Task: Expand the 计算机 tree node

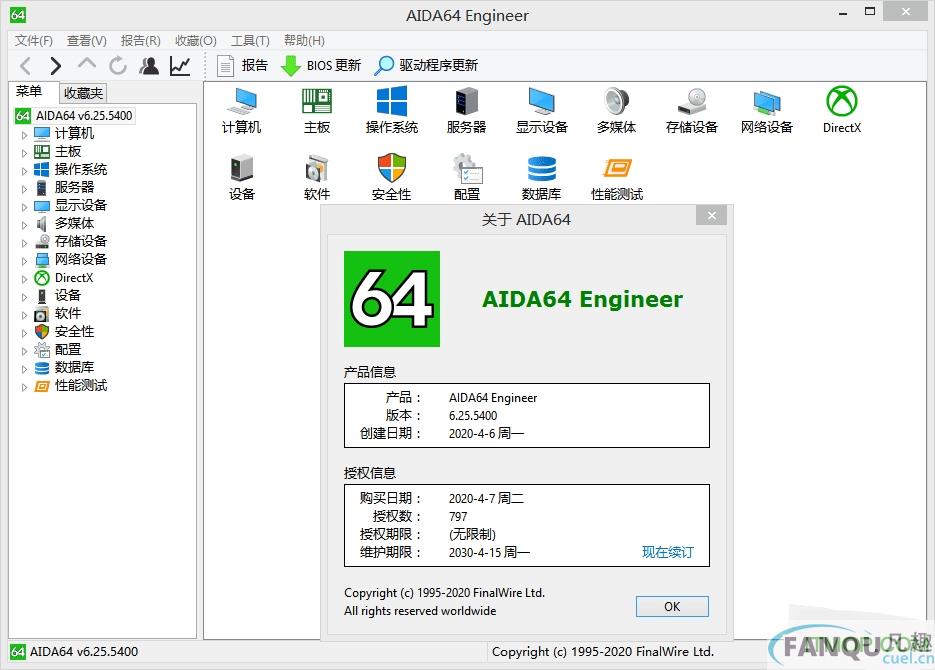Action: [24, 135]
